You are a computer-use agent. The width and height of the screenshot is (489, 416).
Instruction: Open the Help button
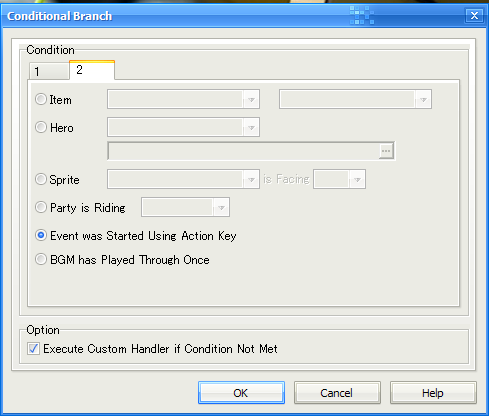pos(433,393)
